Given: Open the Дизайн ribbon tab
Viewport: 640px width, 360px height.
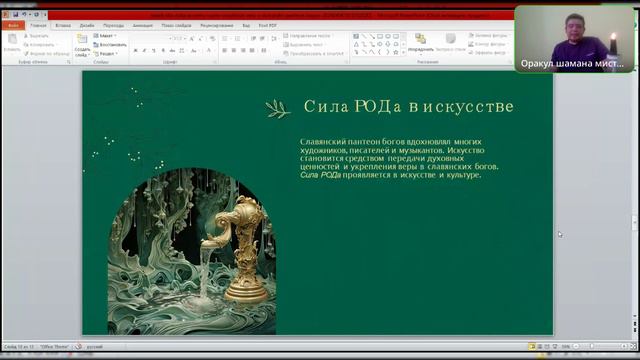Looking at the screenshot, I should coord(87,25).
